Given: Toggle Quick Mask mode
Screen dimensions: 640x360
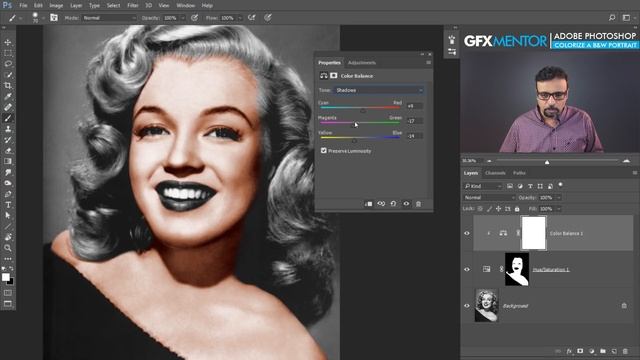Looking at the screenshot, I should pyautogui.click(x=8, y=293).
